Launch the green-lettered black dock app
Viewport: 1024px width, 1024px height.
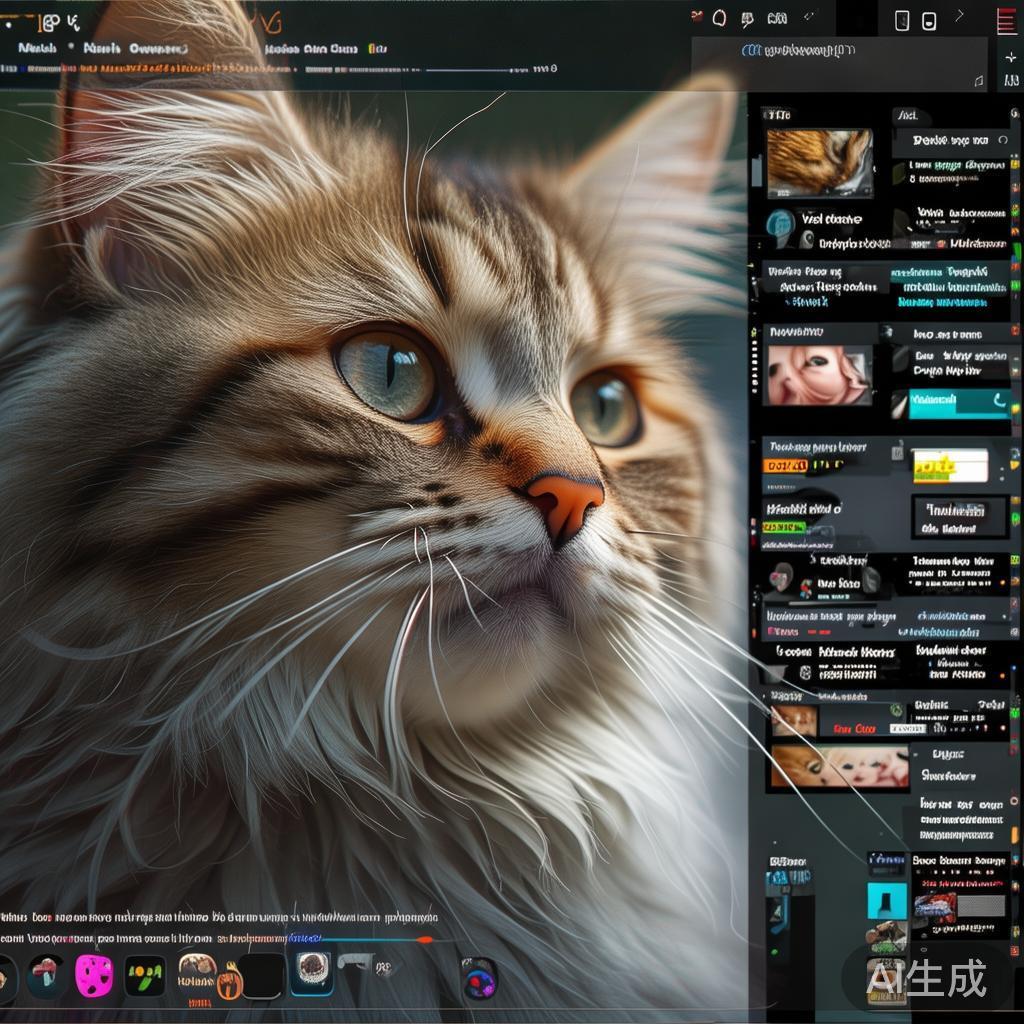[145, 976]
